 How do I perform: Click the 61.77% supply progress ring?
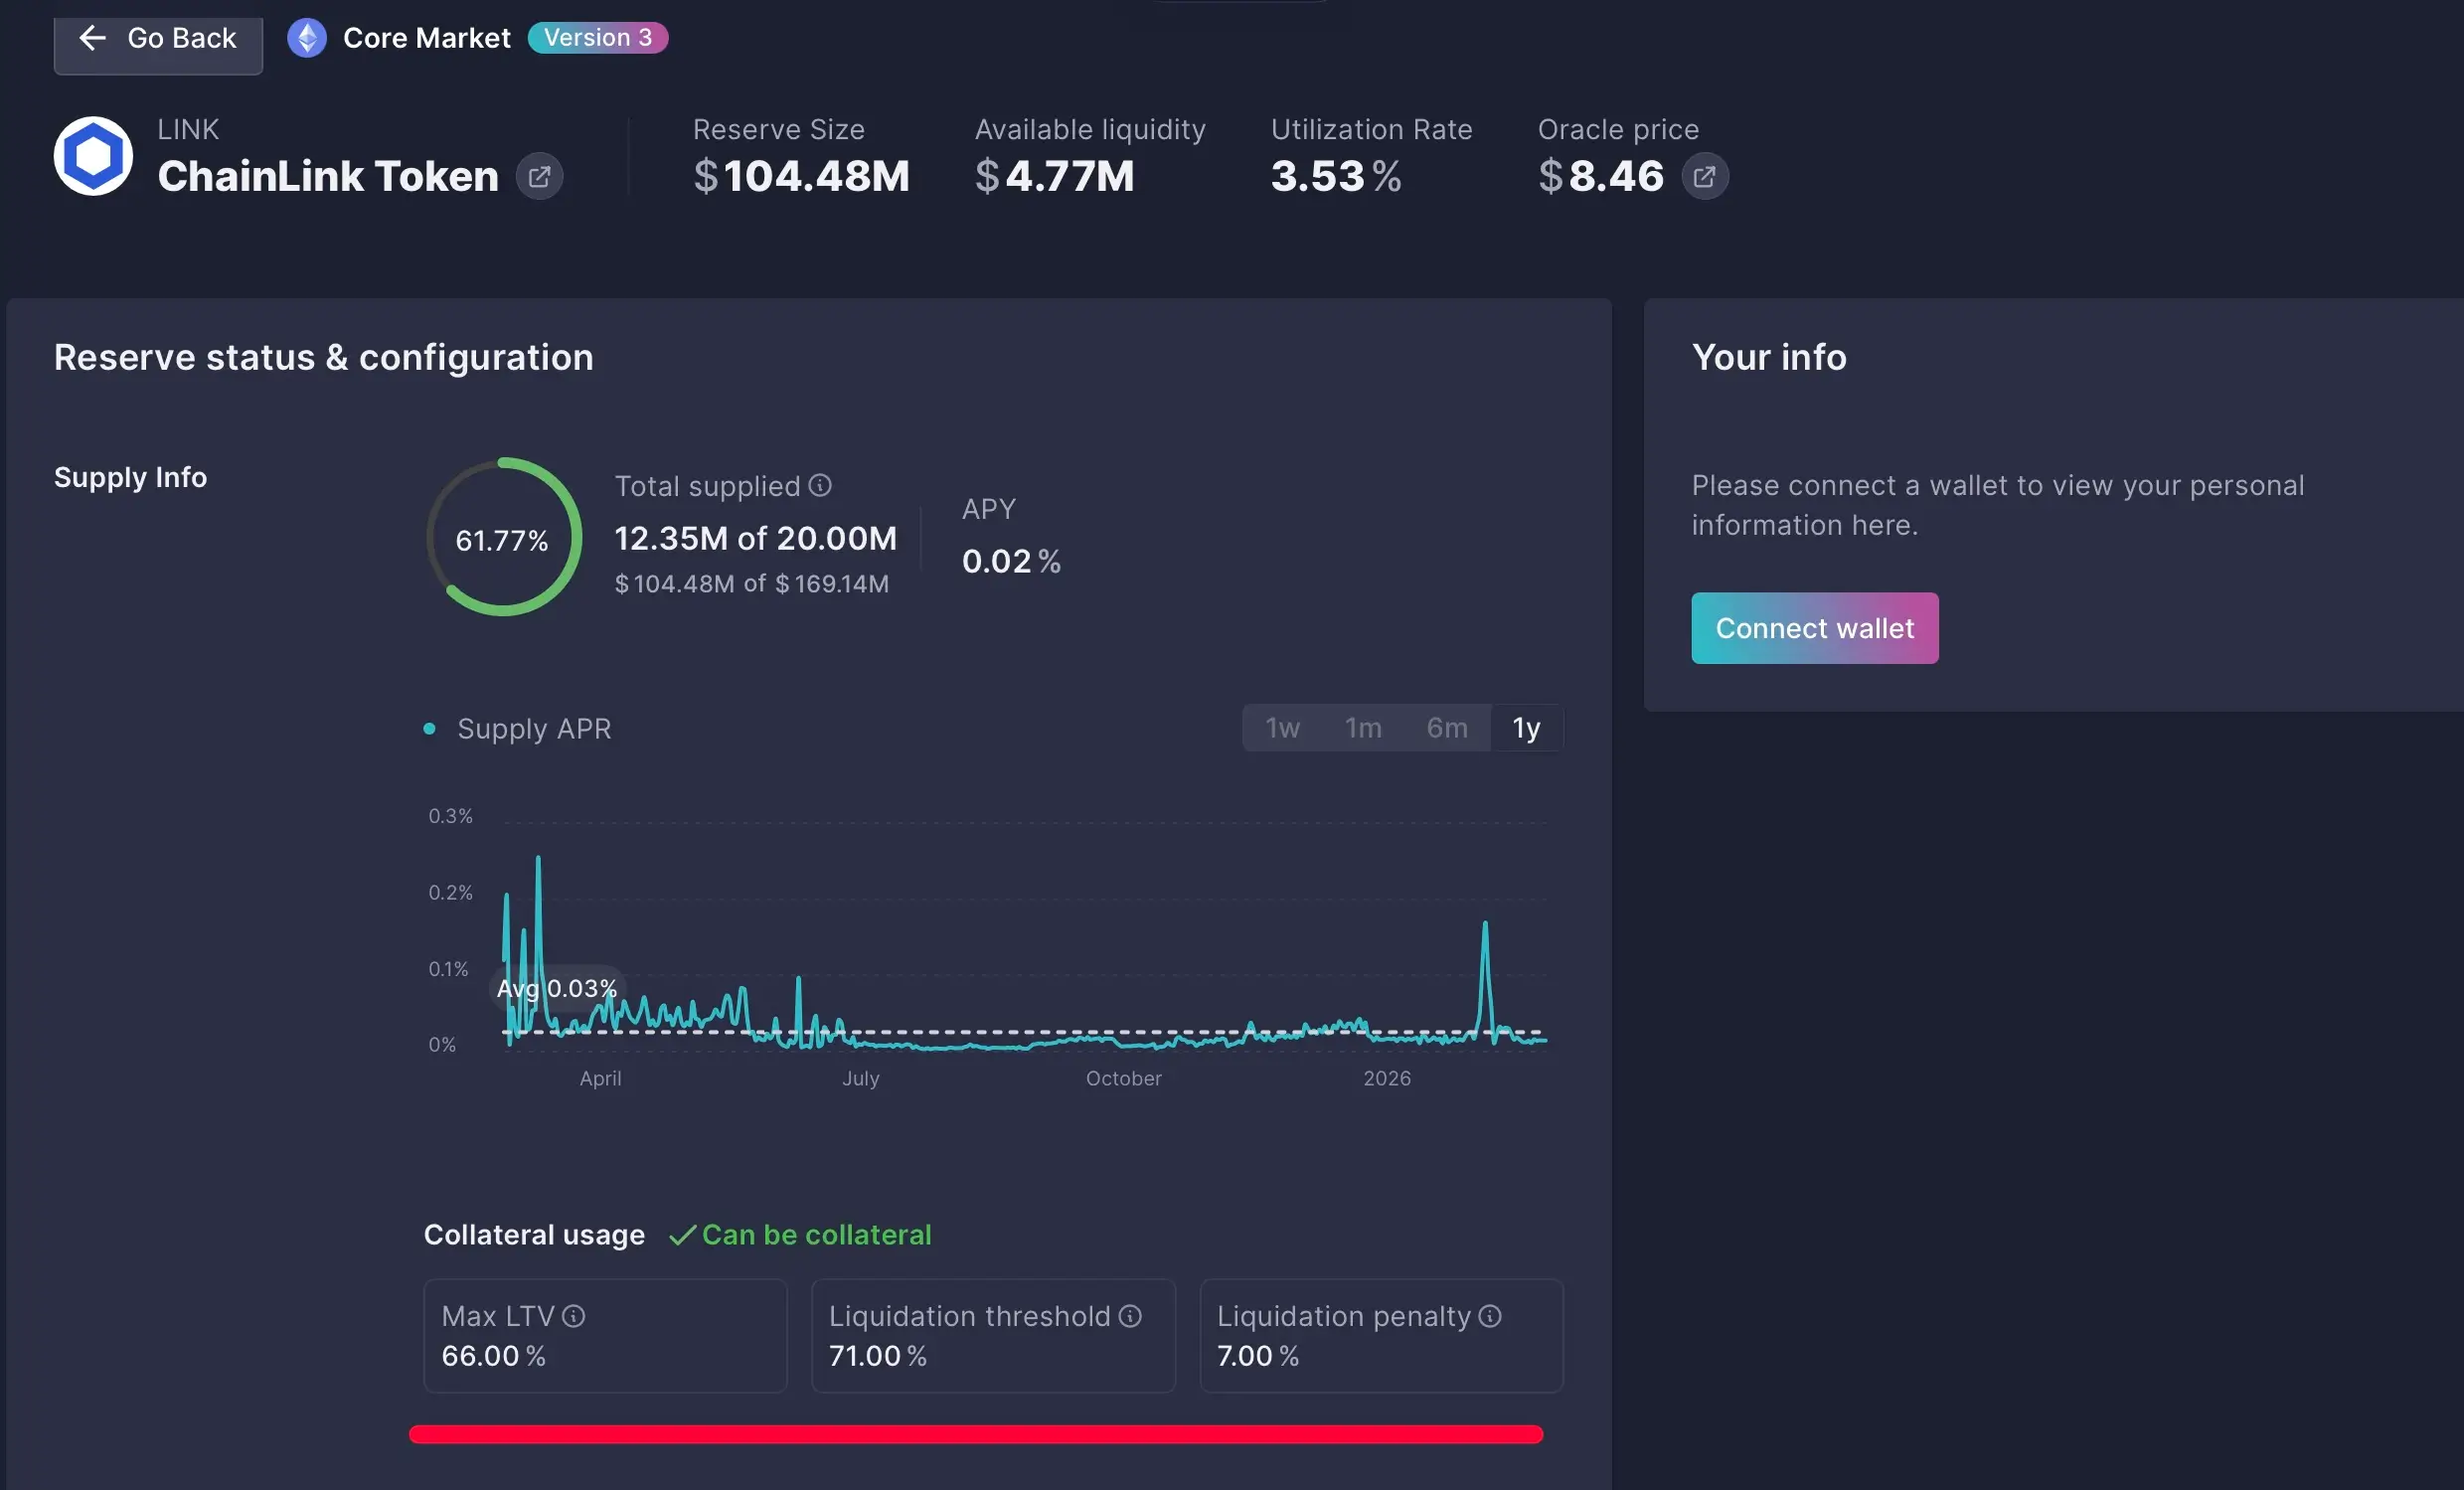(x=503, y=538)
